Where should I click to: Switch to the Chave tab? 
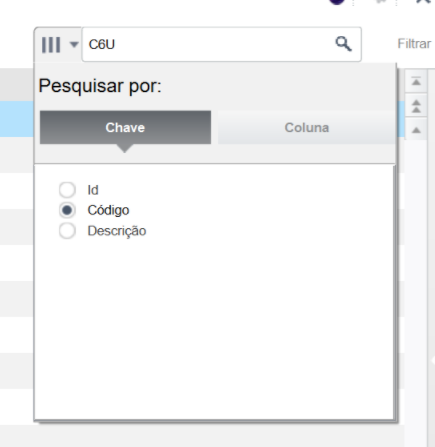(125, 128)
